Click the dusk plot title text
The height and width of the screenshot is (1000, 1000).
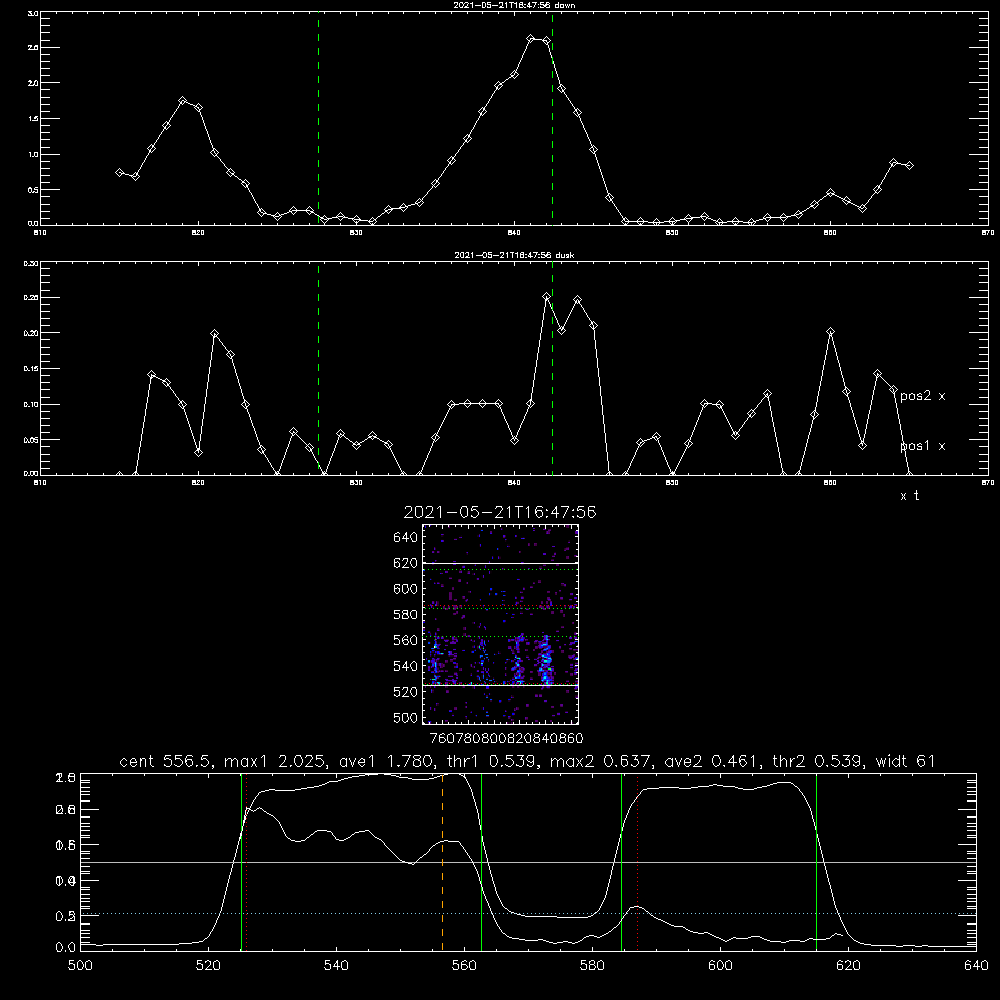click(514, 255)
